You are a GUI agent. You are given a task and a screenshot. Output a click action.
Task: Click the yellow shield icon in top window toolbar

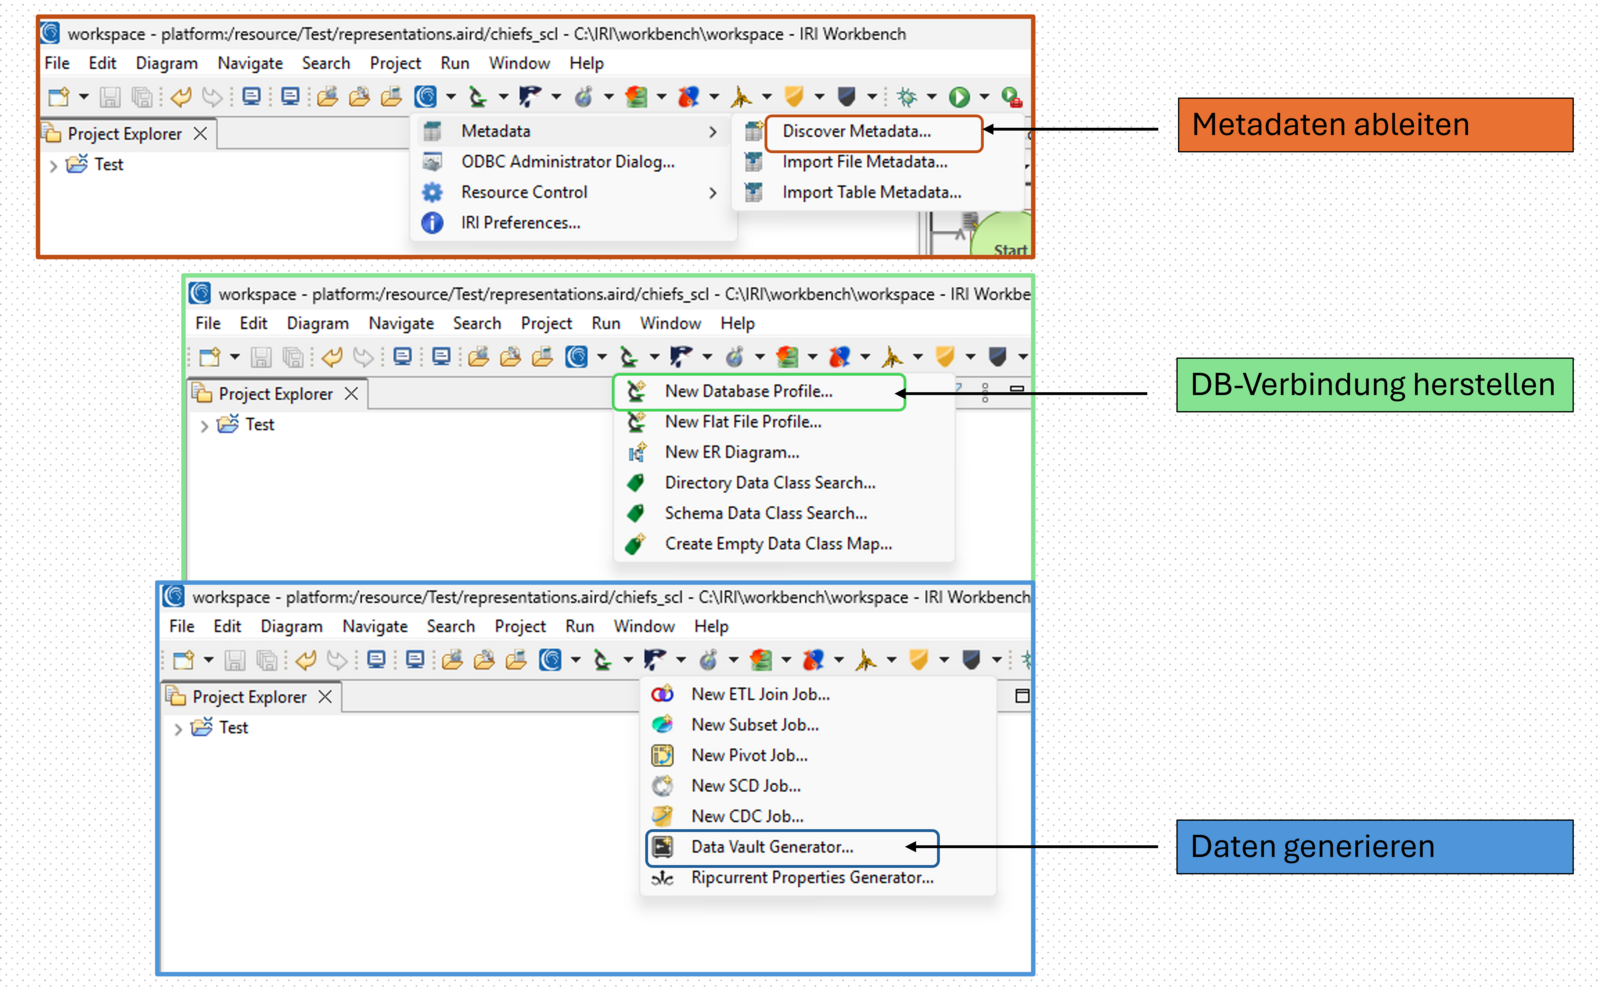click(x=794, y=97)
